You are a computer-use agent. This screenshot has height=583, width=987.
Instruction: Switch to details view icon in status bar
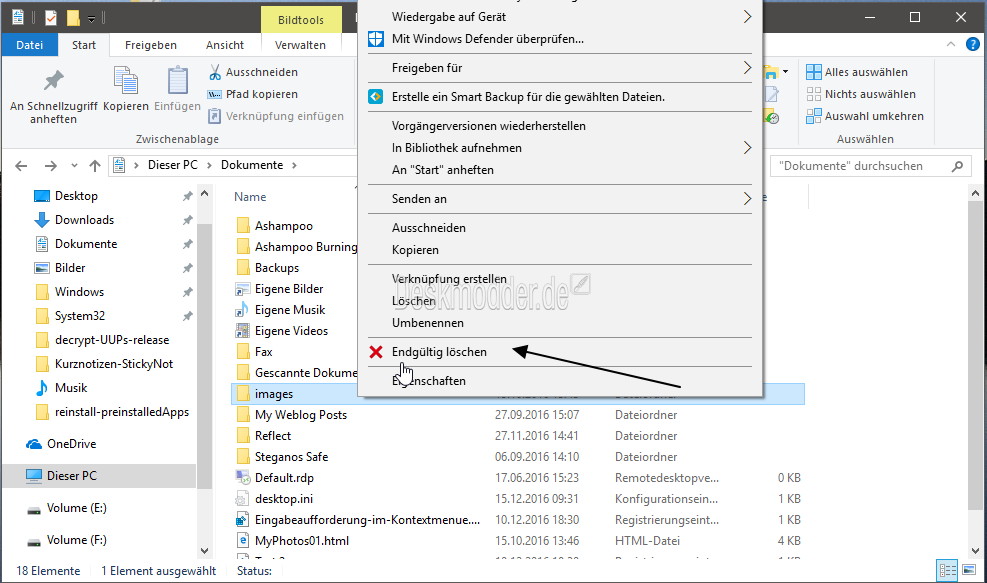pos(947,570)
